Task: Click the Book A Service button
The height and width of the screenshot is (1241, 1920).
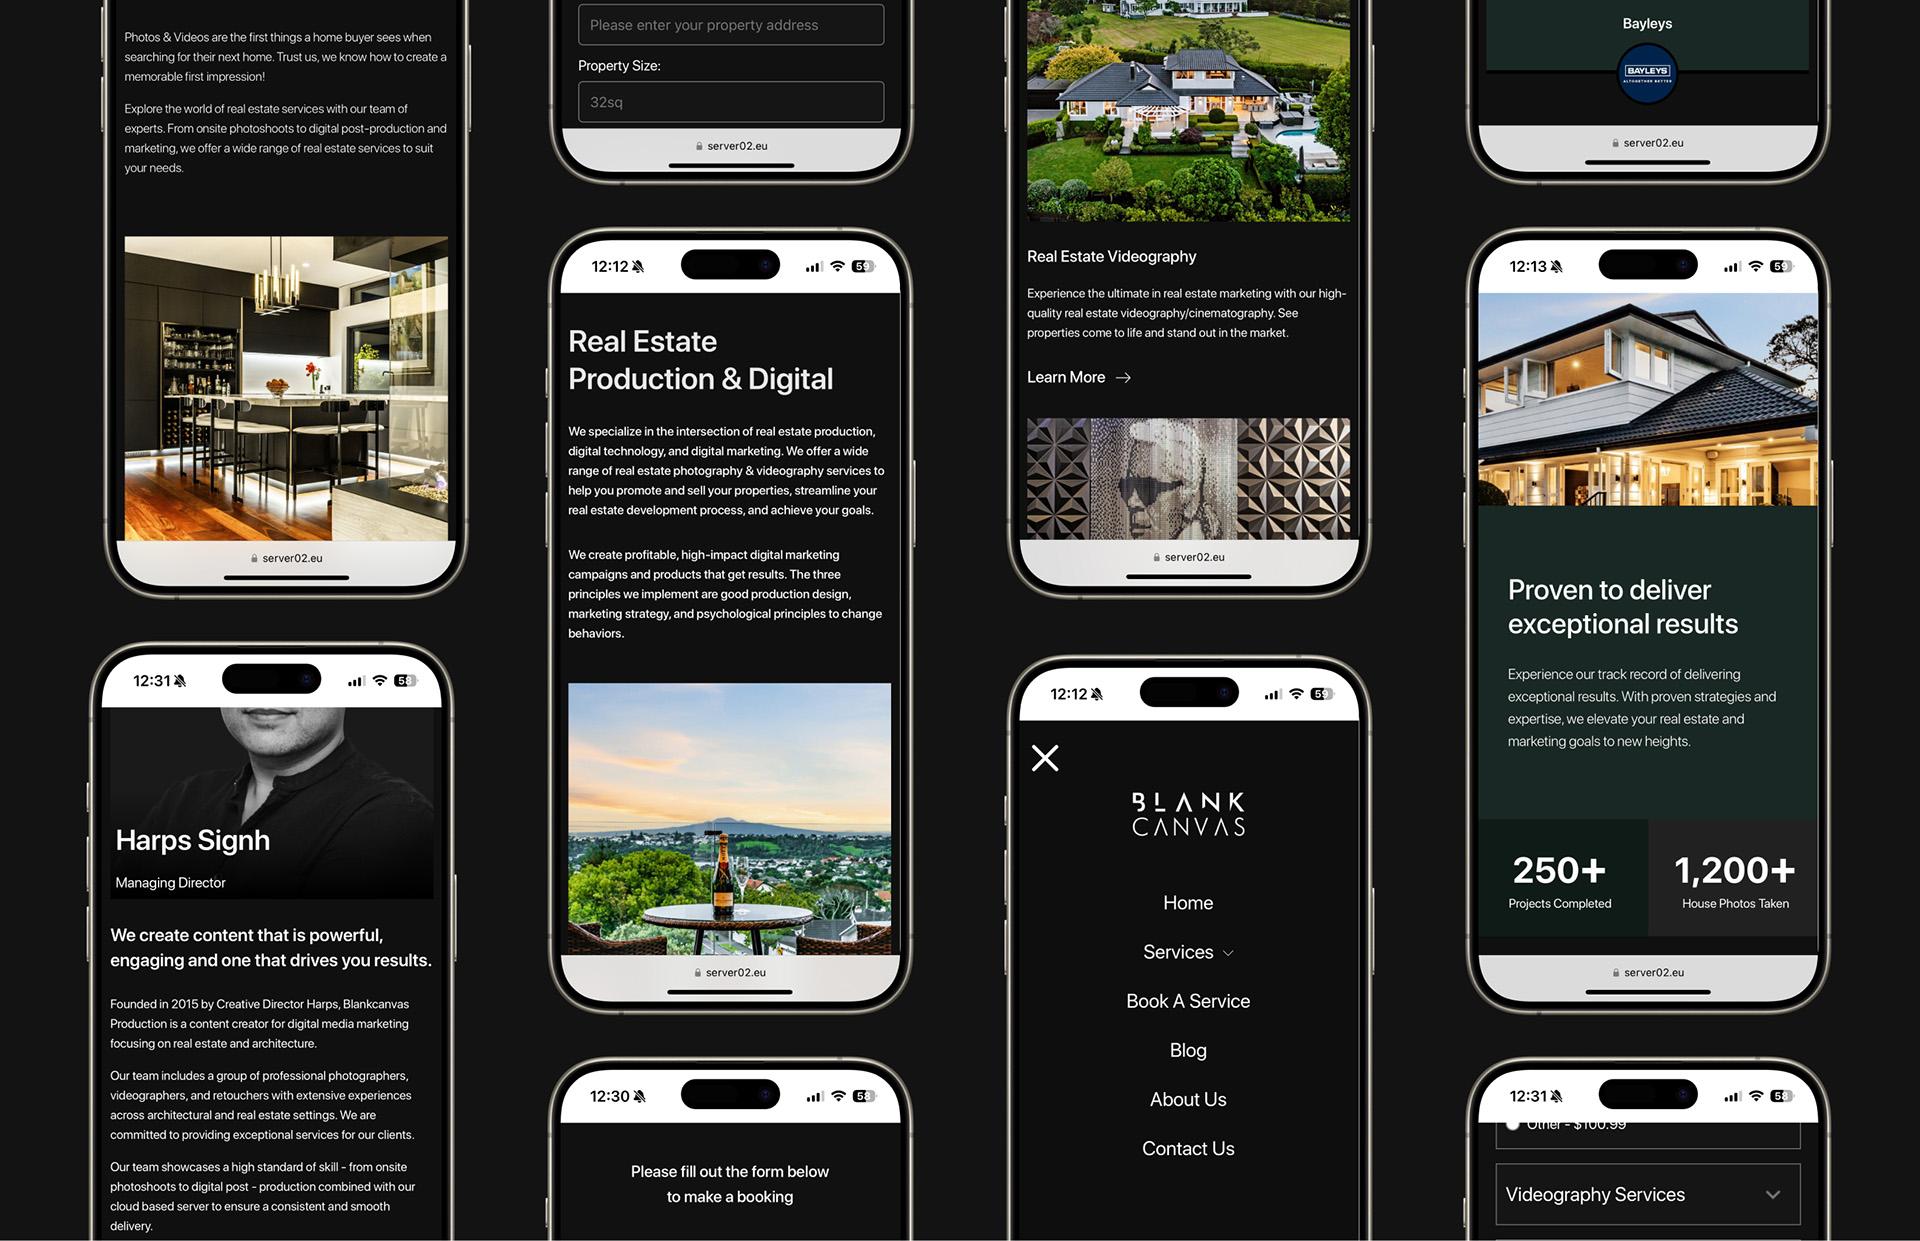Action: pos(1188,999)
